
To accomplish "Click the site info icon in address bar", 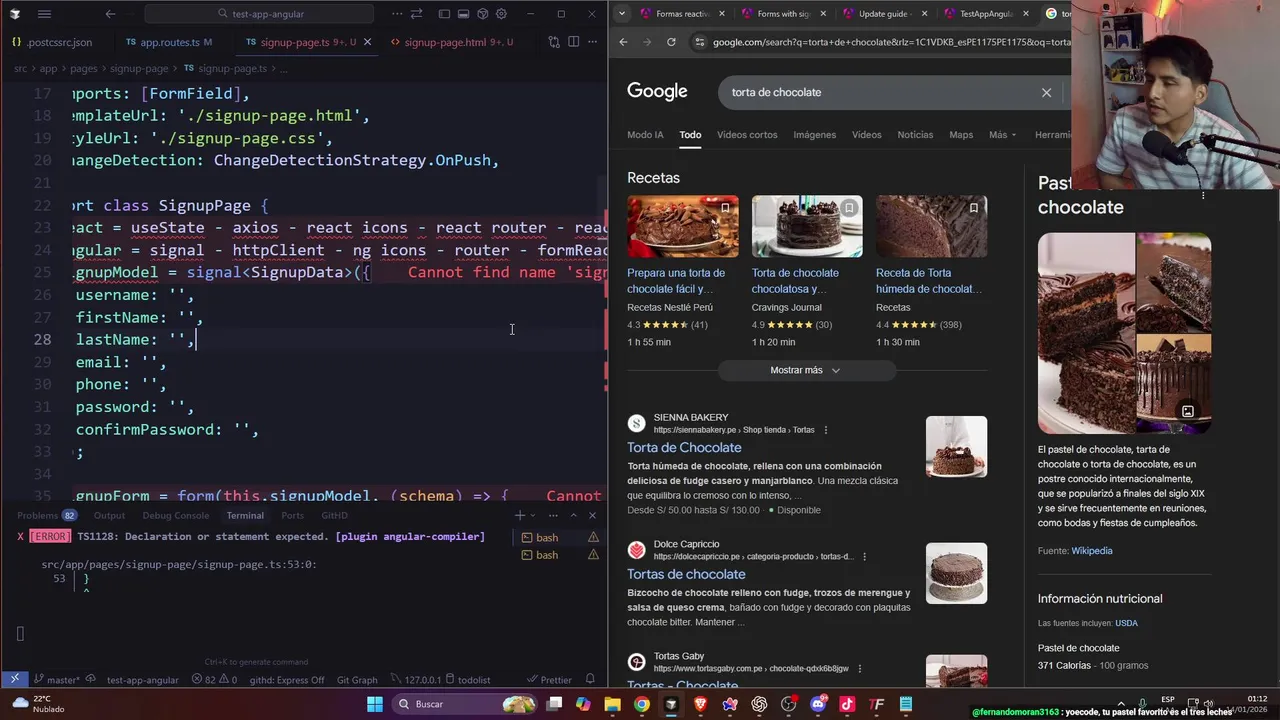I will [700, 42].
